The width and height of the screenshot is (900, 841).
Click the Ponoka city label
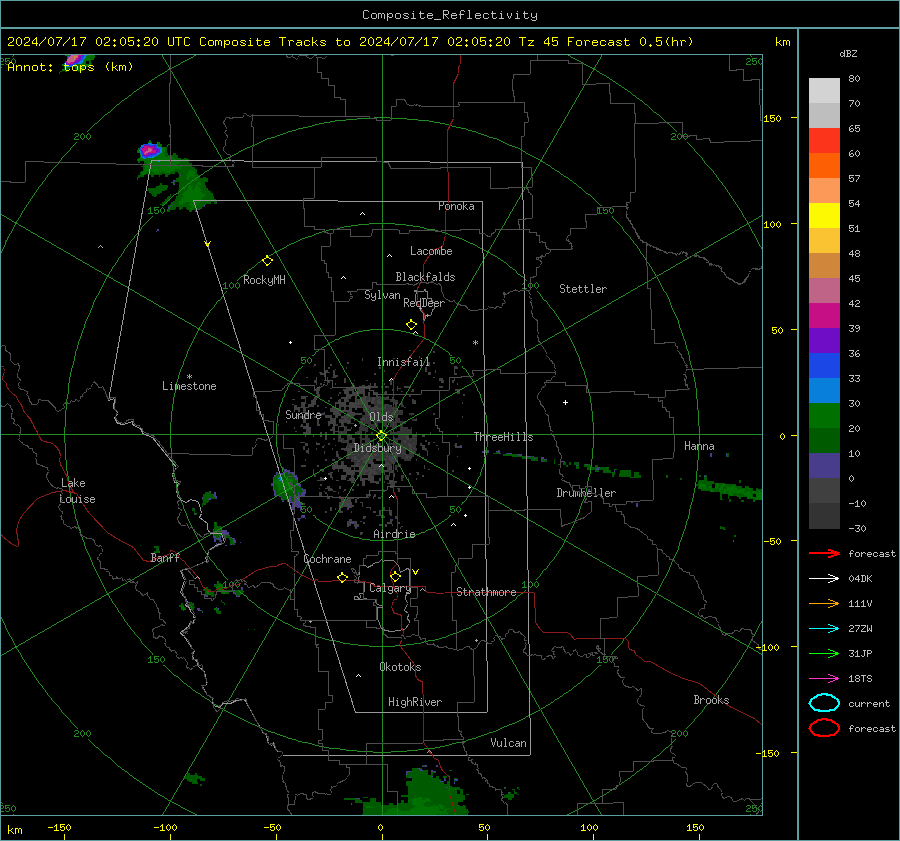pyautogui.click(x=456, y=206)
